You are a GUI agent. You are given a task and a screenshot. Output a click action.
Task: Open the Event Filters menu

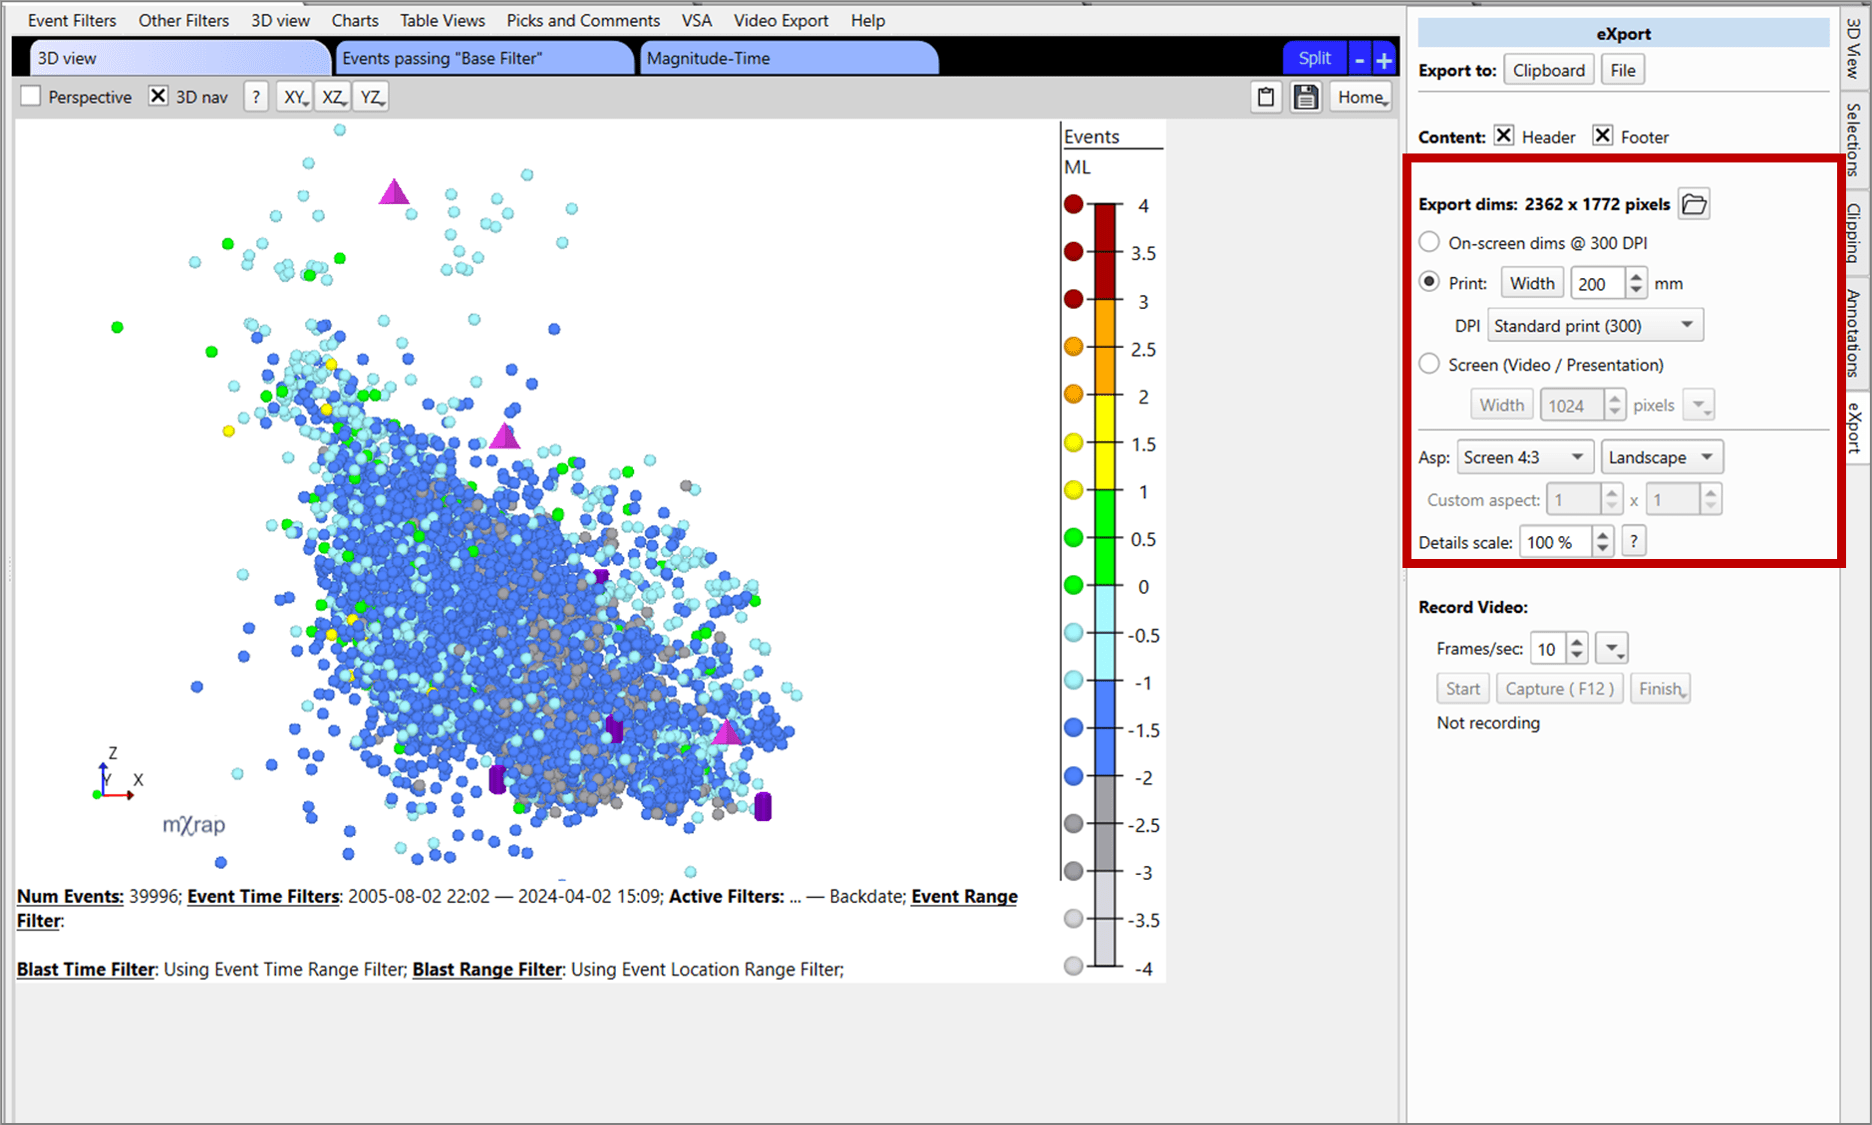click(x=72, y=20)
